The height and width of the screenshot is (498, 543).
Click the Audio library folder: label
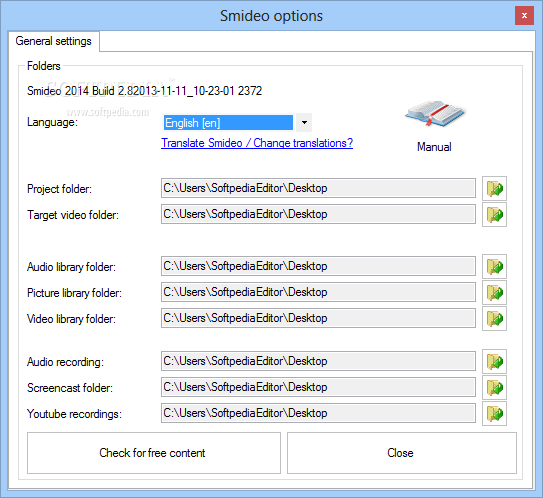pos(71,267)
